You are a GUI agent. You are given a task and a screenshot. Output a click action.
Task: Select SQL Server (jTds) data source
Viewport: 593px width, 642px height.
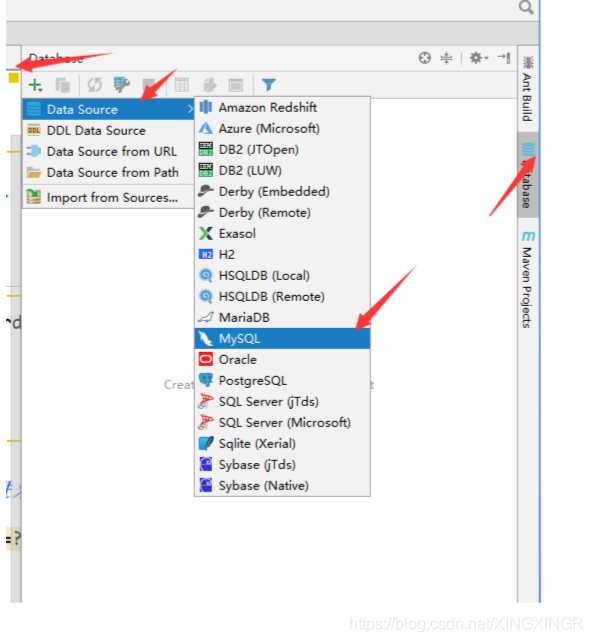(x=283, y=402)
